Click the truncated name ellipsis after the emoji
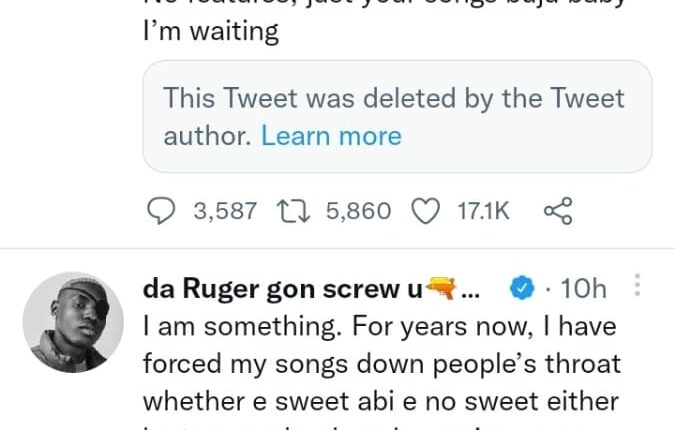675x430 pixels. [x=474, y=289]
